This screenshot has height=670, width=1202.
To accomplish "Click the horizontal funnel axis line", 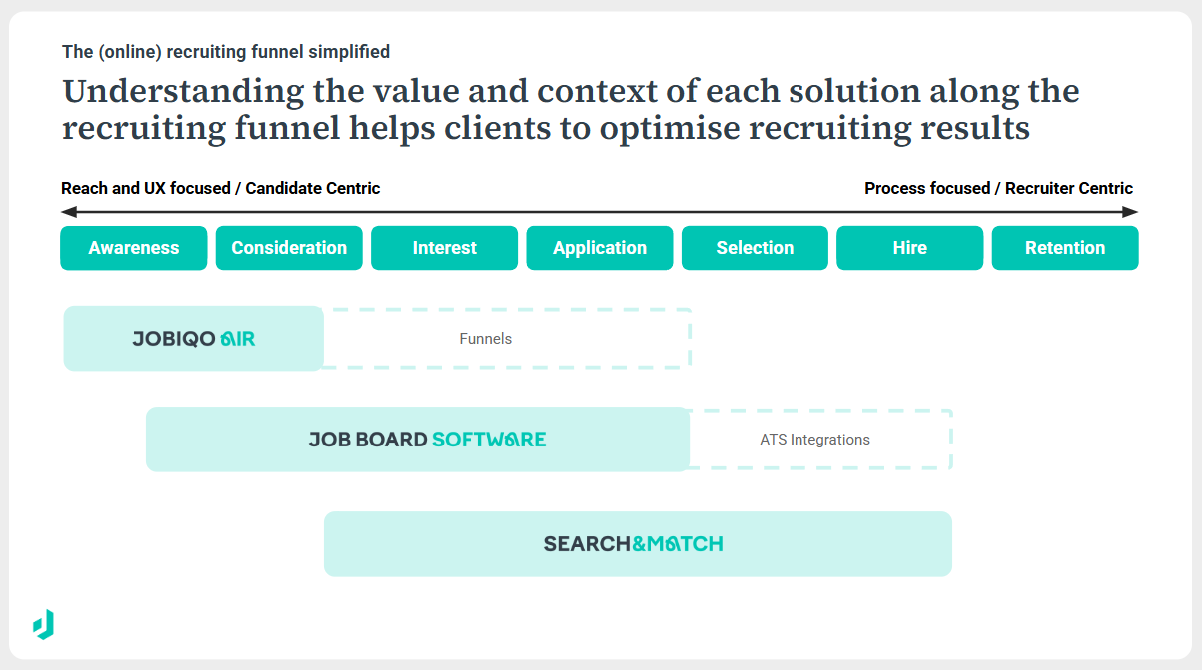I will pos(600,212).
